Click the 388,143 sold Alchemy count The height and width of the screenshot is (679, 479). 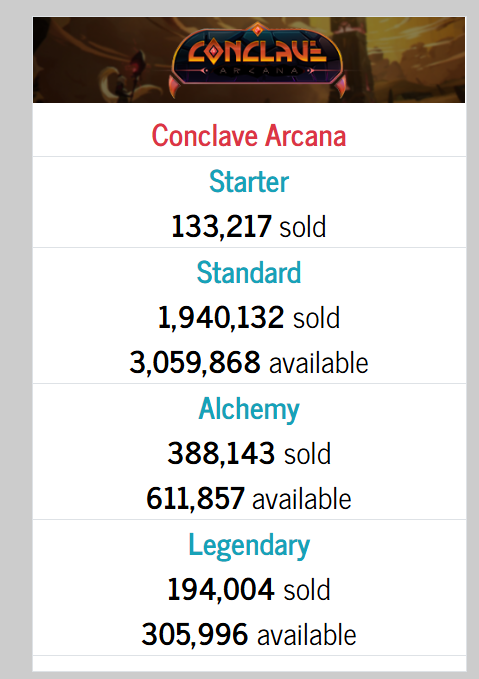[249, 453]
